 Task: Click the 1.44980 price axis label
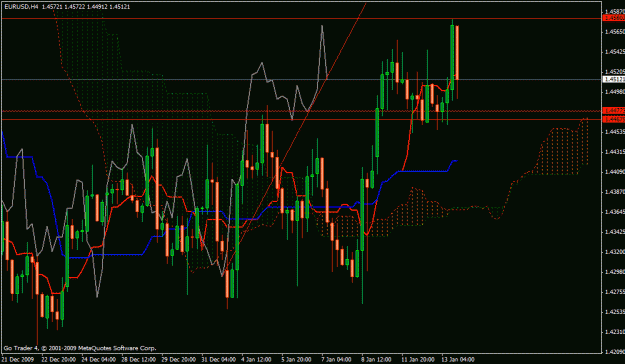(x=614, y=92)
